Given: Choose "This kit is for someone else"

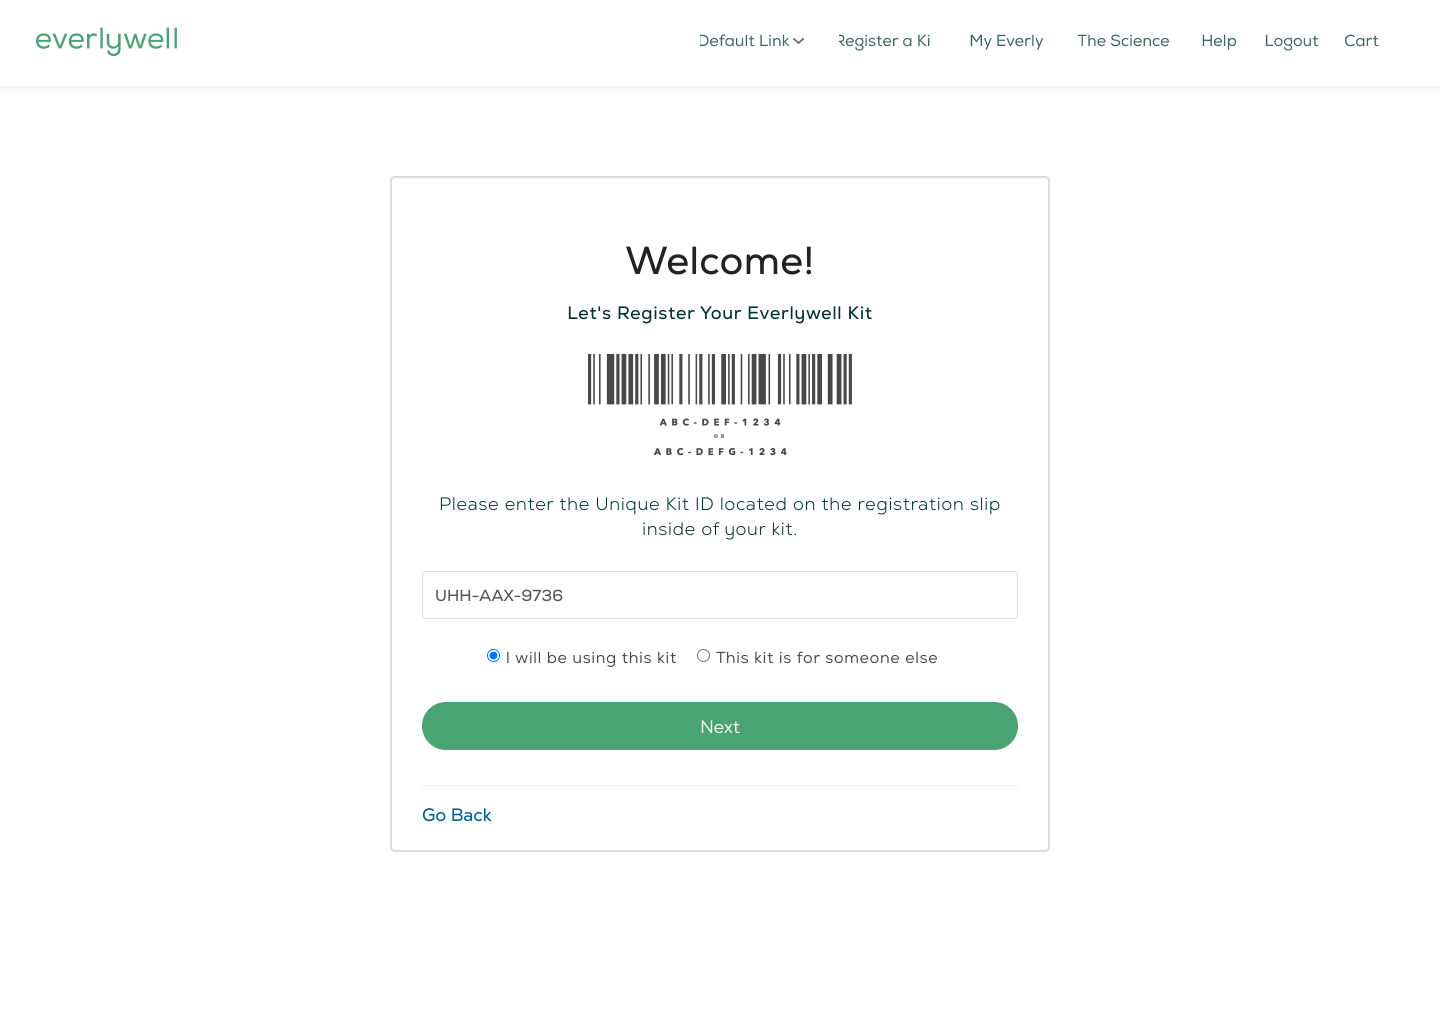Looking at the screenshot, I should pos(704,656).
